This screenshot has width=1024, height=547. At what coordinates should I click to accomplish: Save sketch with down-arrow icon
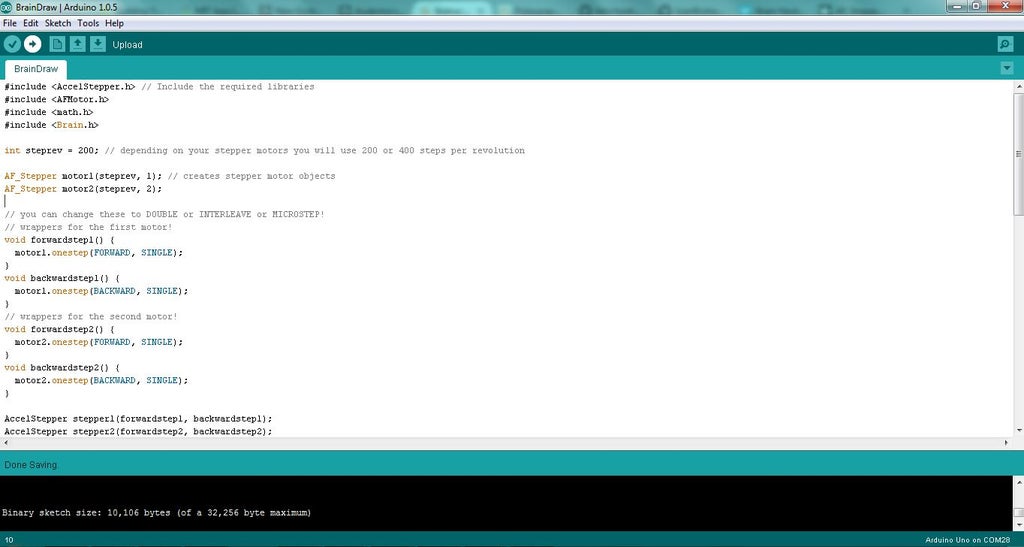[97, 44]
